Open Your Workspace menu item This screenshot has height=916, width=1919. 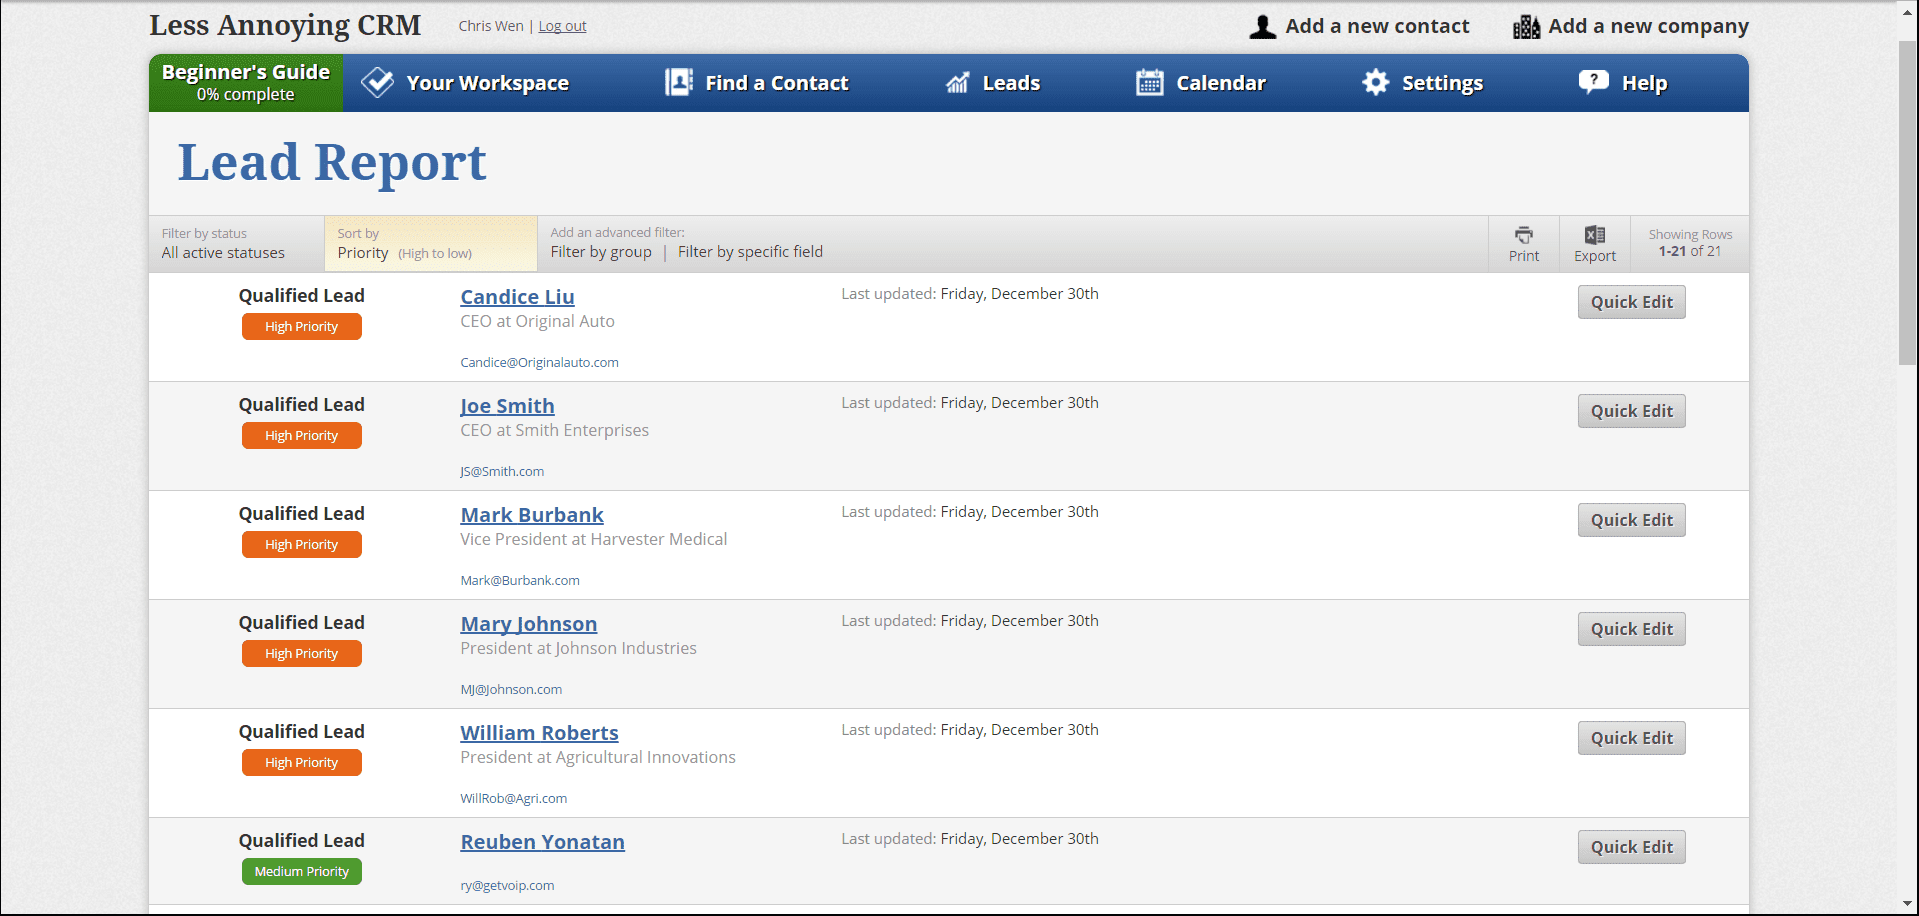(x=487, y=83)
